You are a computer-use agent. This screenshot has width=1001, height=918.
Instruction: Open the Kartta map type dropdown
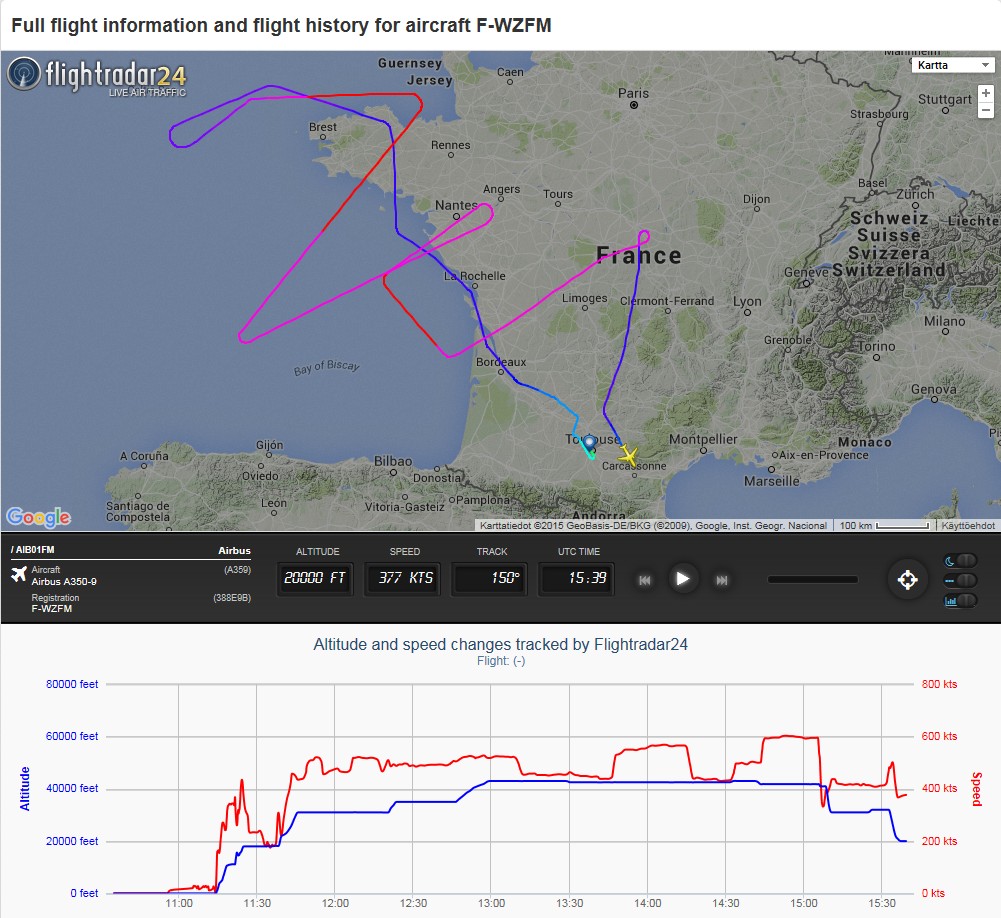click(952, 65)
